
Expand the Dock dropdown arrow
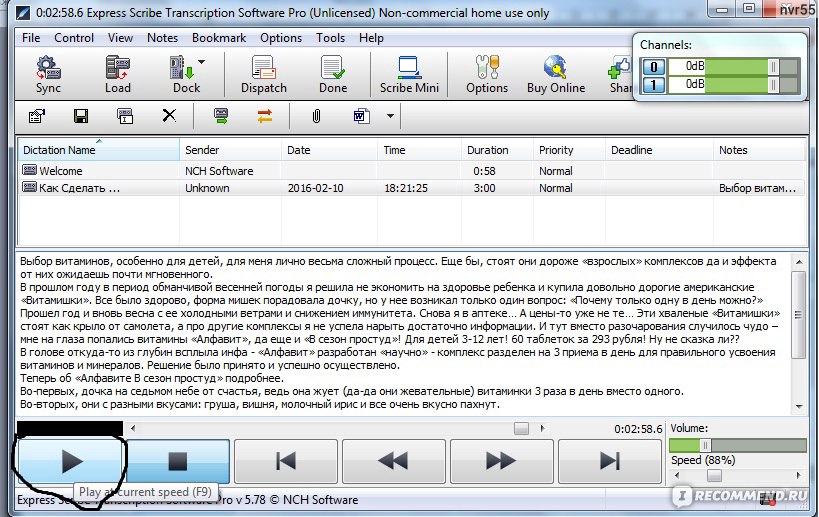coord(202,62)
